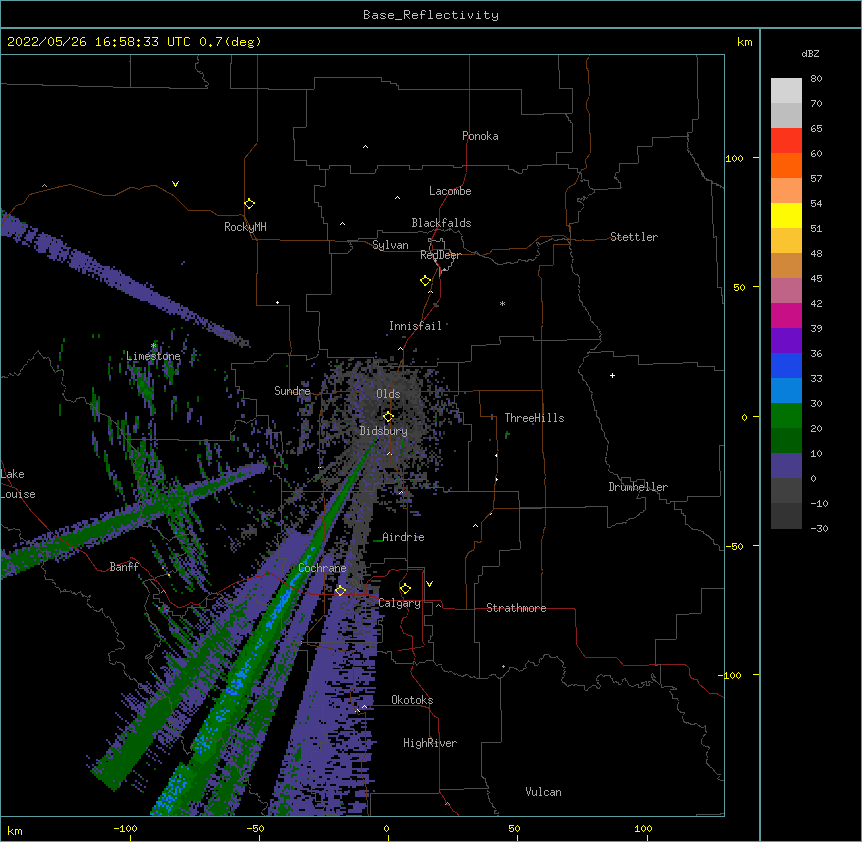The image size is (862, 842).
Task: Click the 2022/05/26 16:58:33 UTC timestamp
Action: [99, 42]
